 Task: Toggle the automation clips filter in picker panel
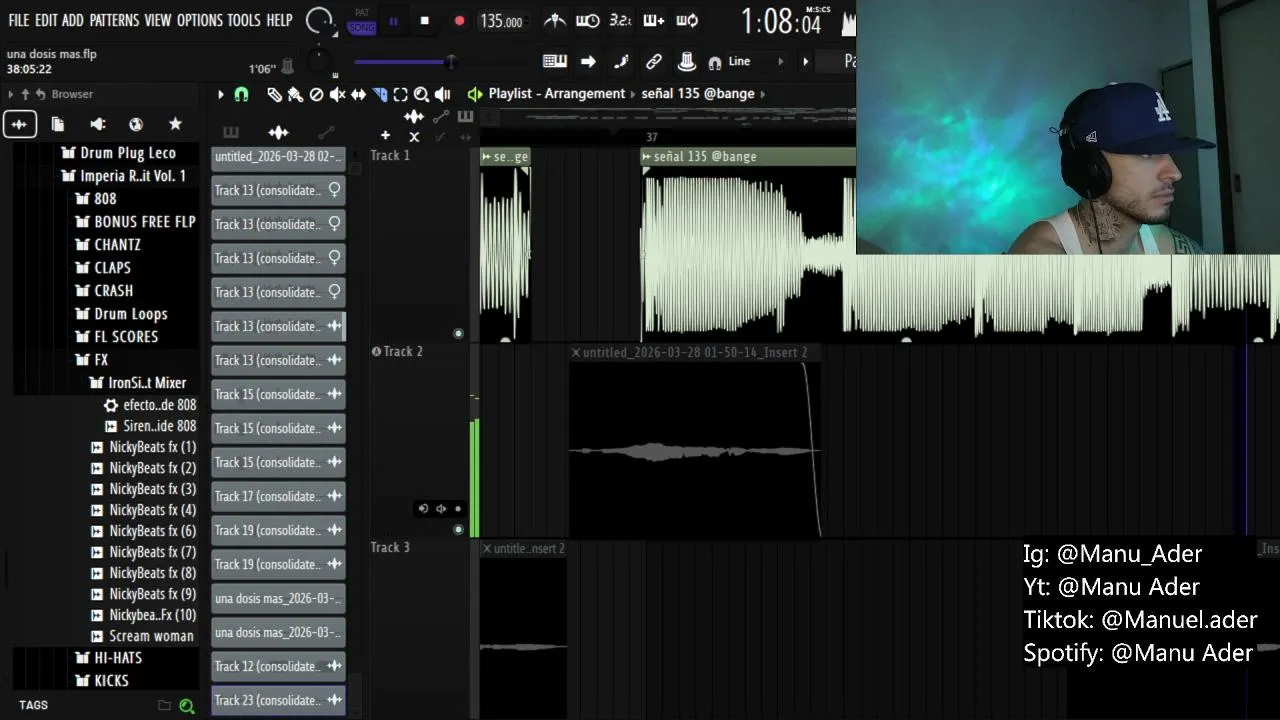pos(326,132)
